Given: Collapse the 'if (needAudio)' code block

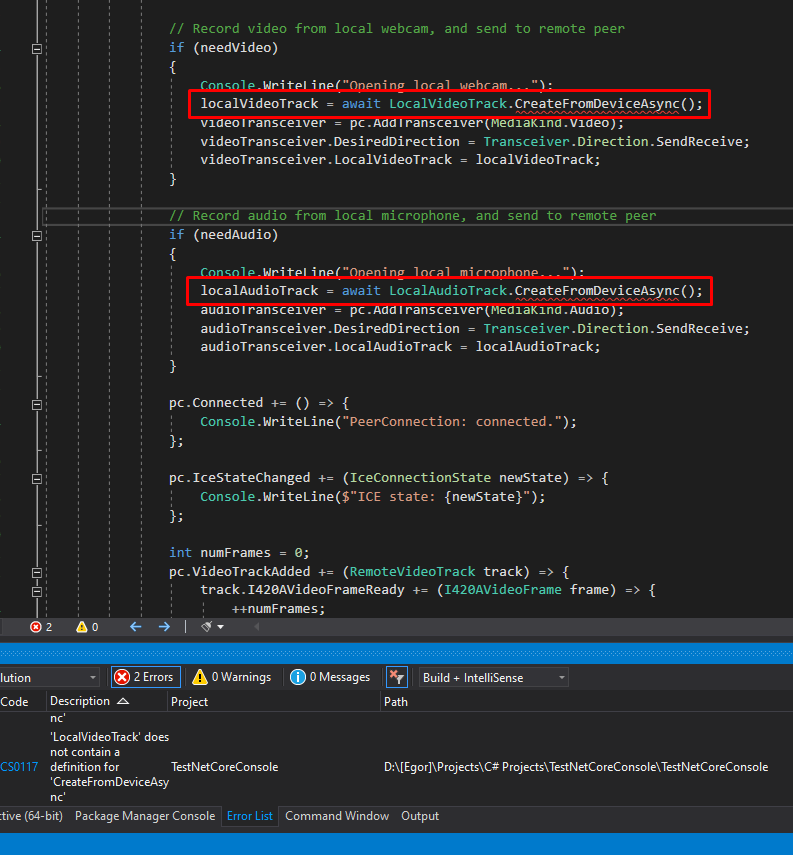Looking at the screenshot, I should [x=37, y=236].
